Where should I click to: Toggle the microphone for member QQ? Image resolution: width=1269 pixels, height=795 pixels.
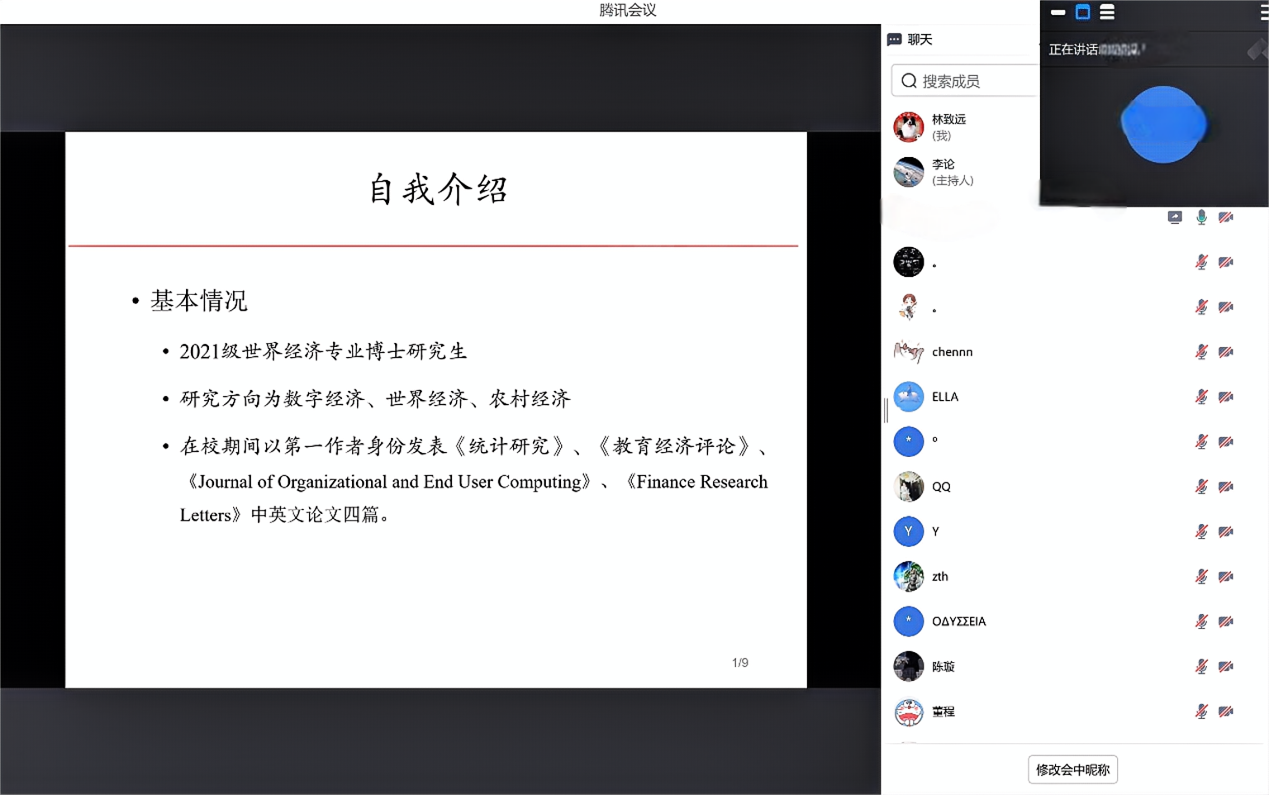(x=1201, y=487)
